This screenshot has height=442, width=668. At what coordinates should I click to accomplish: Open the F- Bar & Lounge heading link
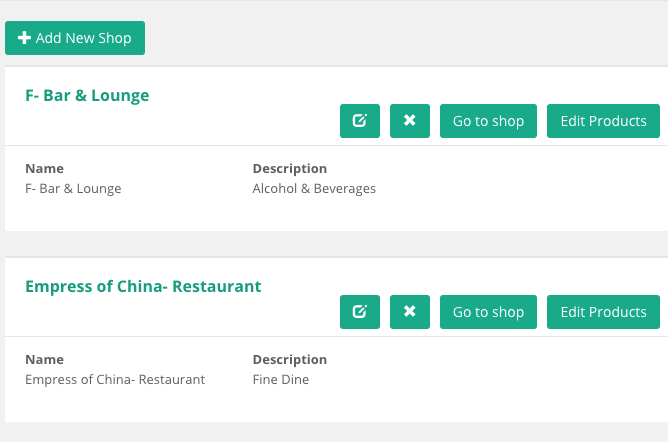point(87,95)
